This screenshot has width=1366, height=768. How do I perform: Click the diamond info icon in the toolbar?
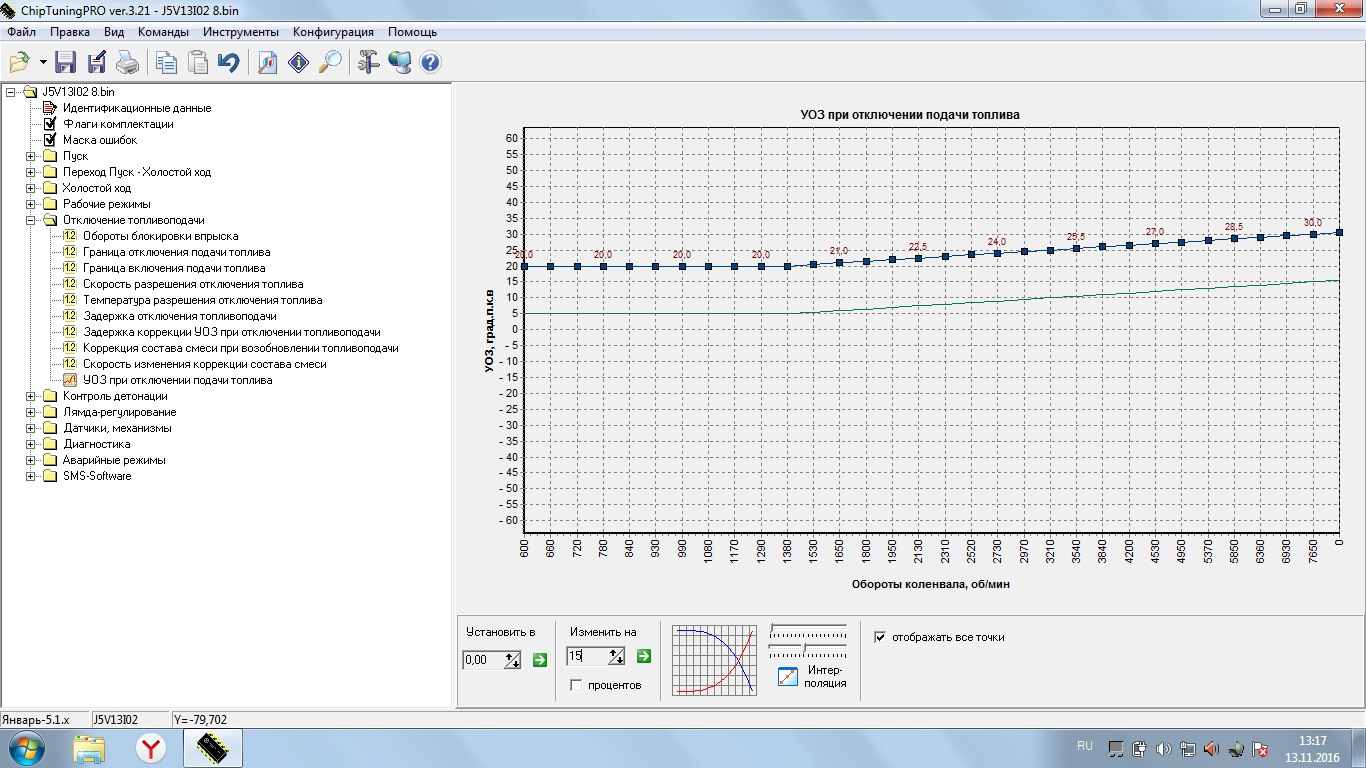click(x=298, y=63)
